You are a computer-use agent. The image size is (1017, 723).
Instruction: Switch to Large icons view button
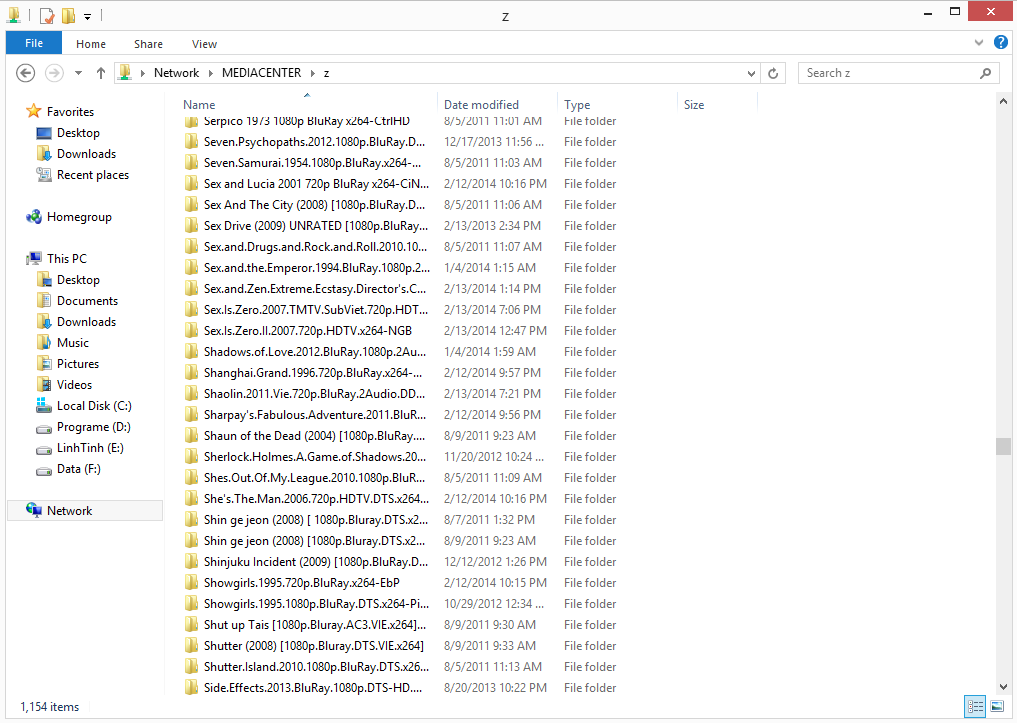tap(998, 706)
